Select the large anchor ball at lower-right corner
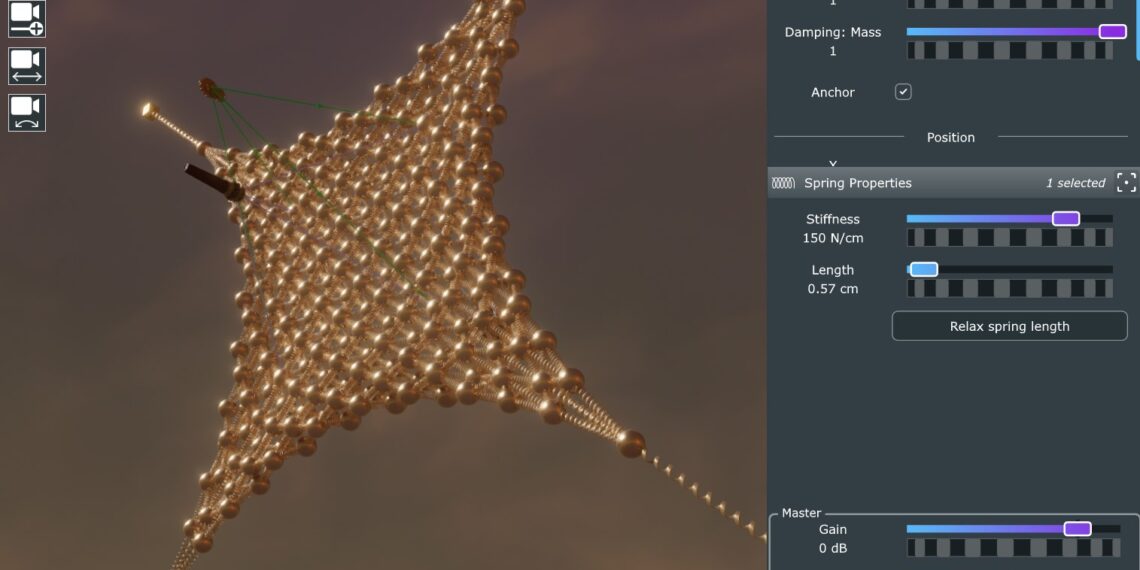This screenshot has width=1140, height=570. coord(630,443)
